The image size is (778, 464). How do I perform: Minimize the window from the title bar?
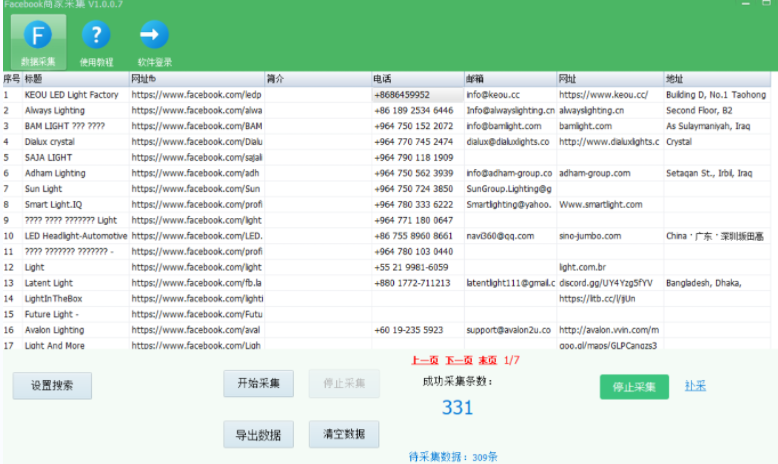pyautogui.click(x=746, y=3)
